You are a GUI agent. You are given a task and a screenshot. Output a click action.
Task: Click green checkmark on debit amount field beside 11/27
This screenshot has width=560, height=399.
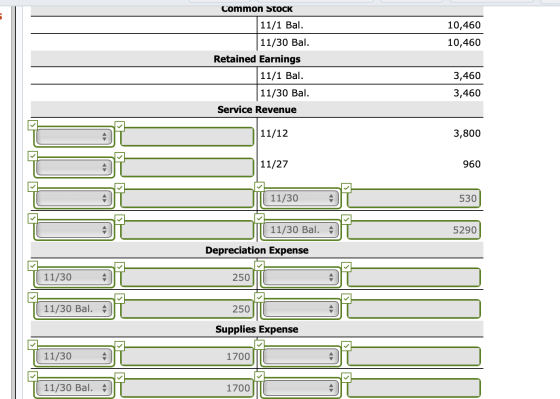click(120, 157)
